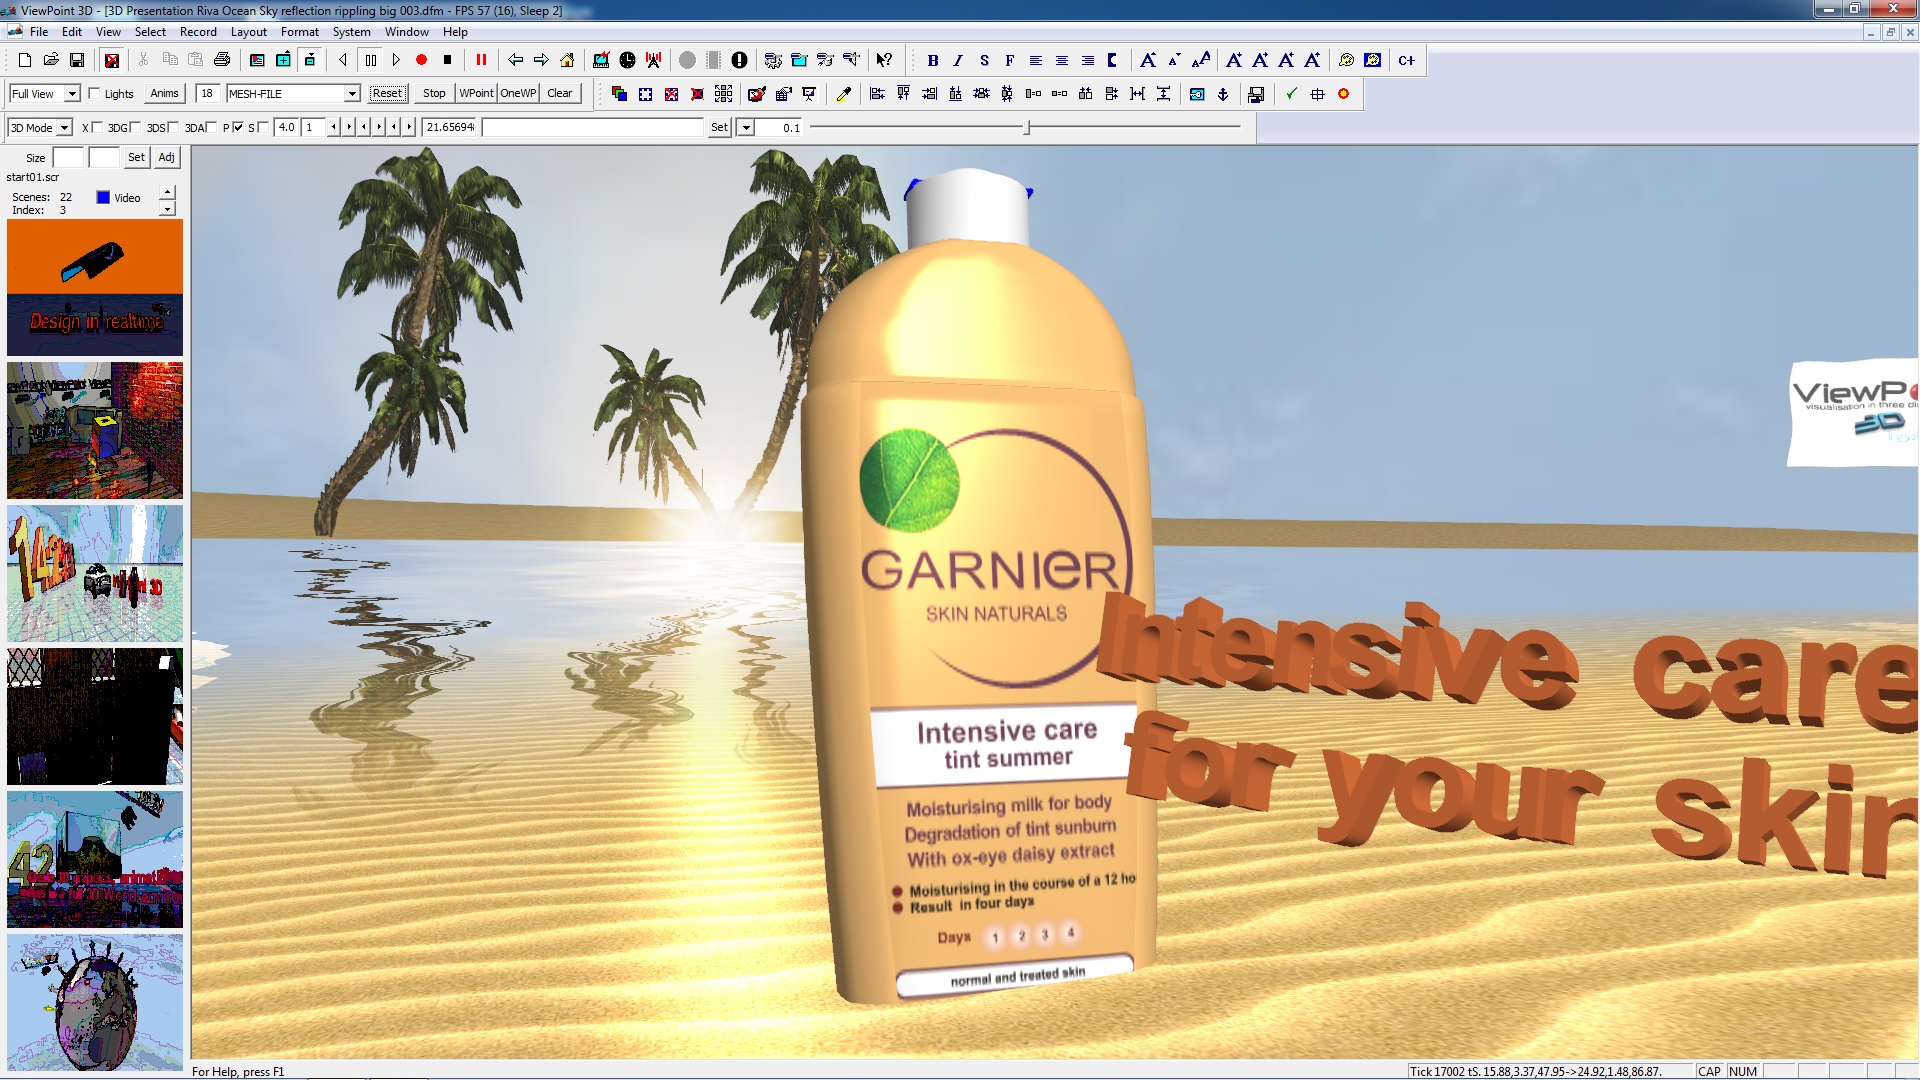Click the WPoint button

[x=476, y=93]
